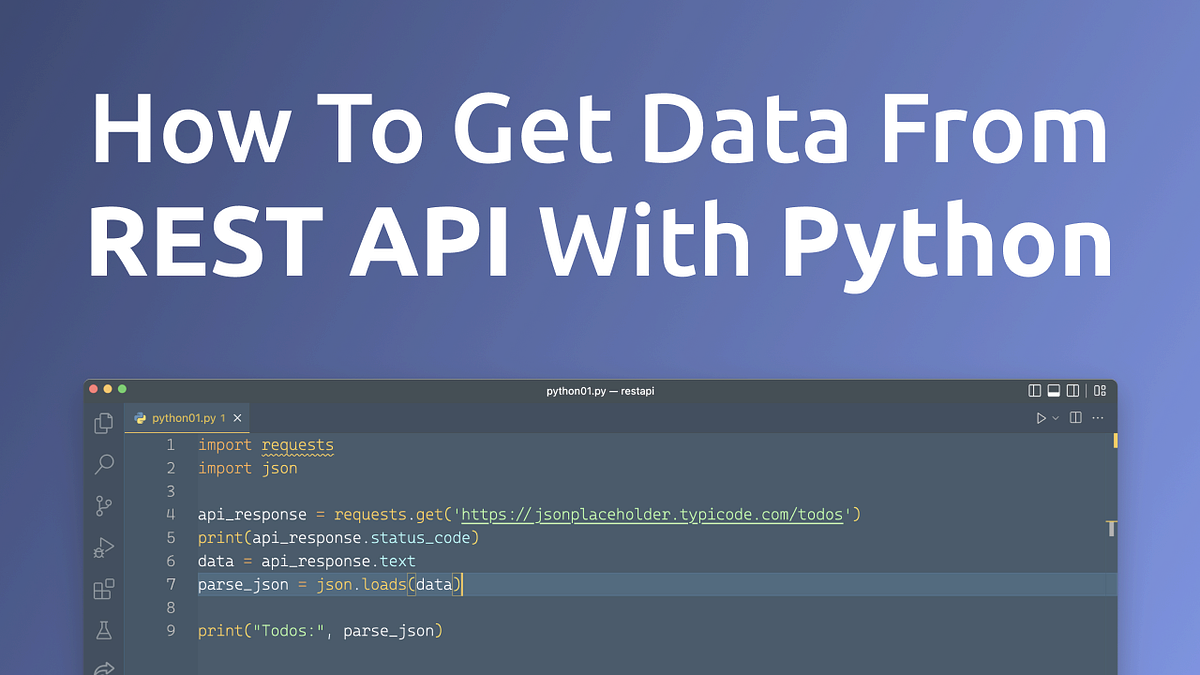Open the editor More Actions menu
This screenshot has width=1200, height=675.
point(1097,418)
